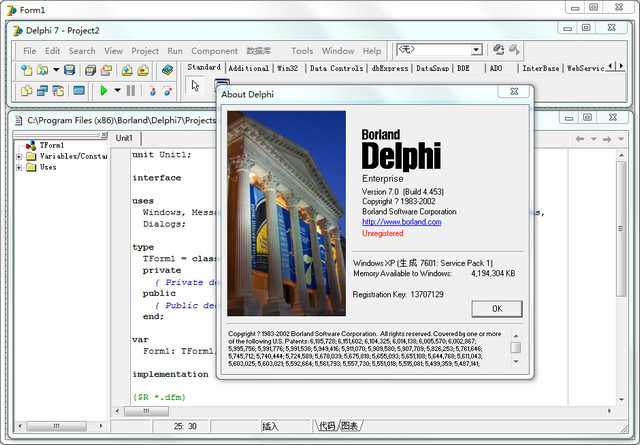Open the Search menu
640x445 pixels.
pyautogui.click(x=82, y=51)
